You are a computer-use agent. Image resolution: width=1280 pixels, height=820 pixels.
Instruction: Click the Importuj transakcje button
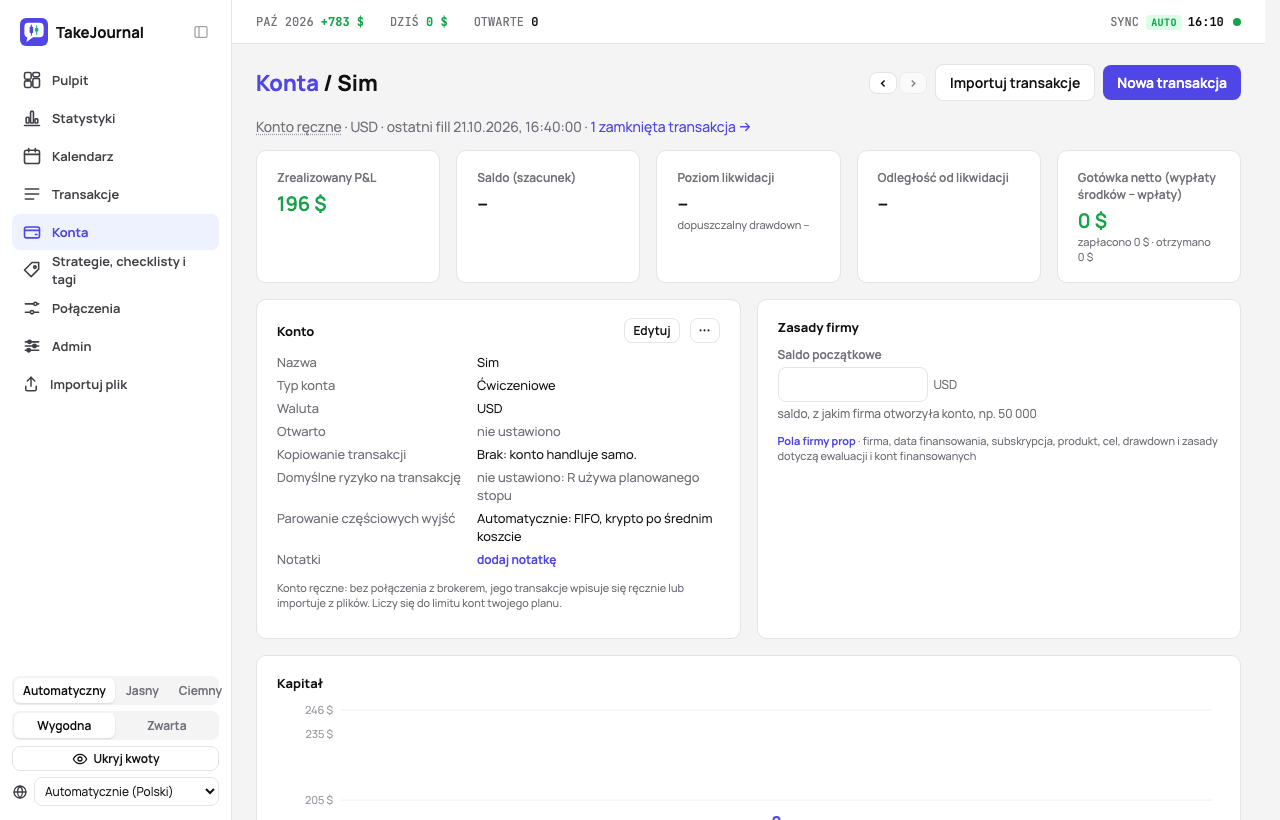click(x=1015, y=83)
